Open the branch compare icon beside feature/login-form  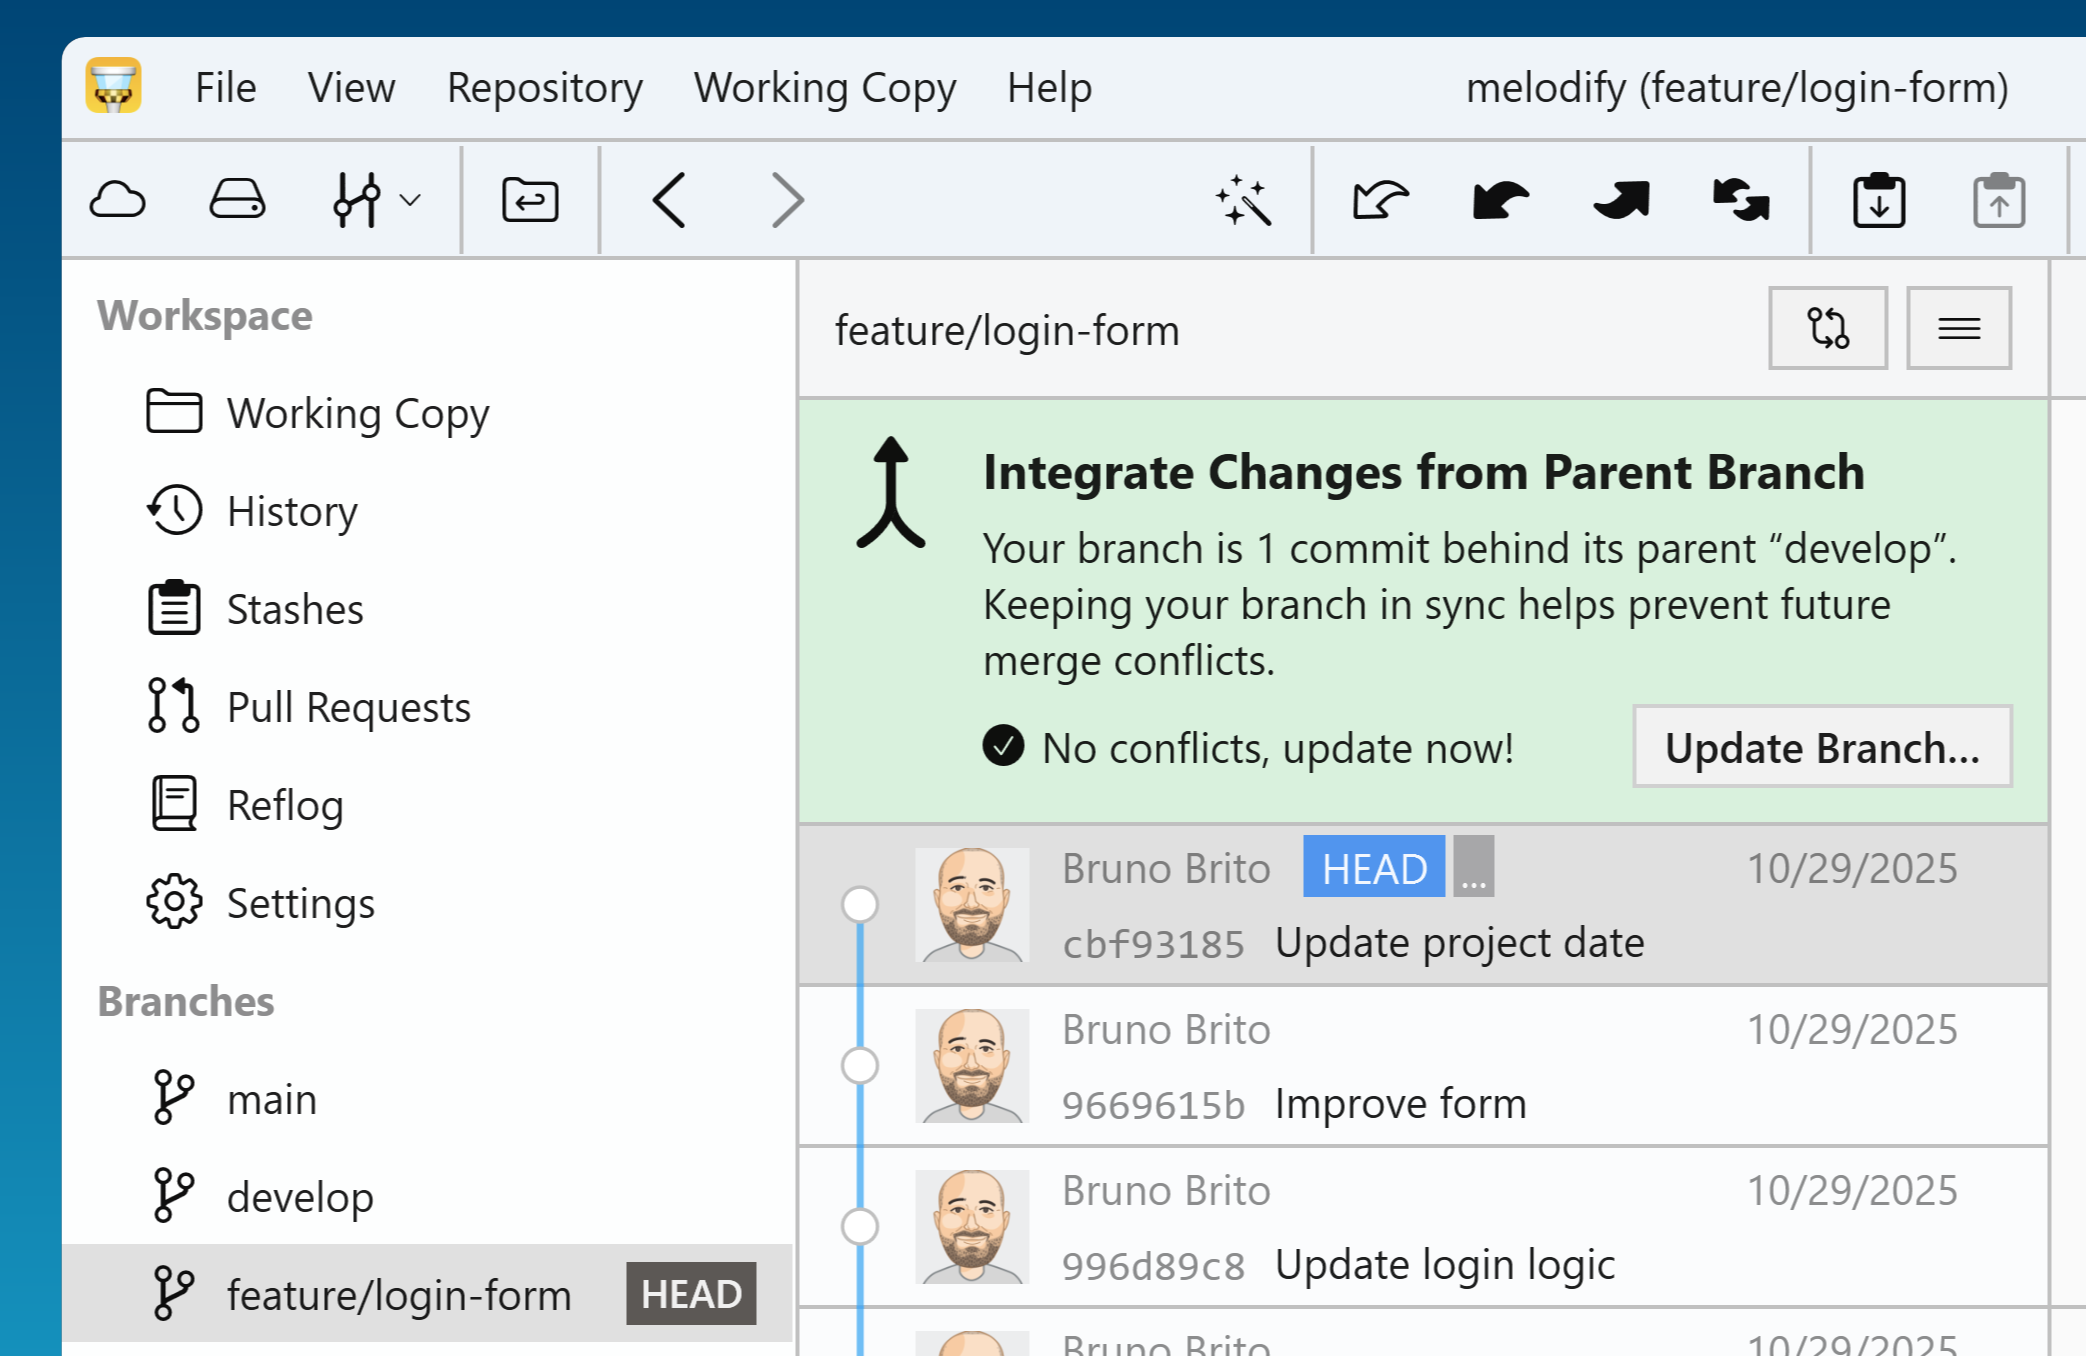(1827, 327)
